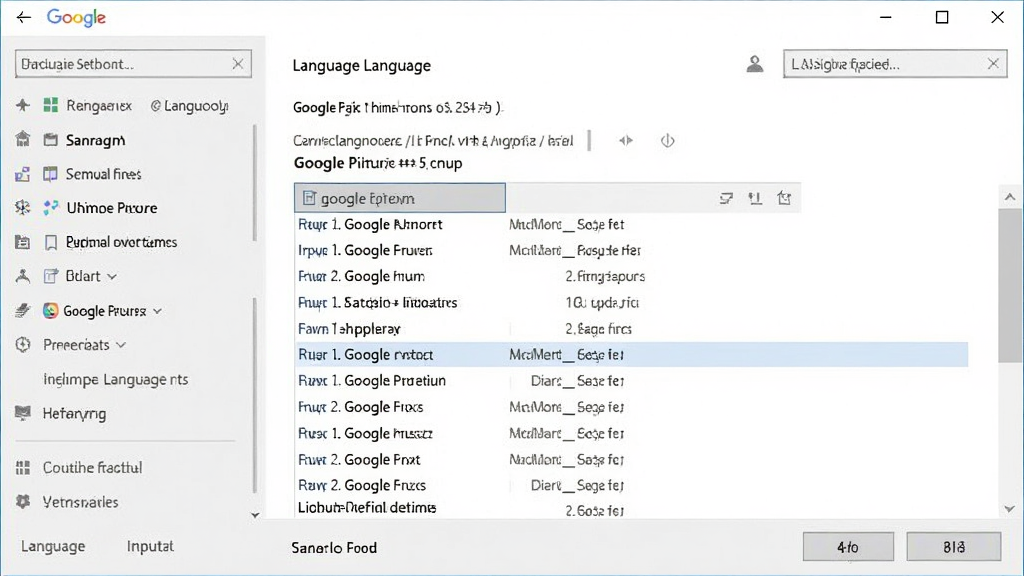
Task: Open Semual fires in the sidebar
Action: click(103, 174)
